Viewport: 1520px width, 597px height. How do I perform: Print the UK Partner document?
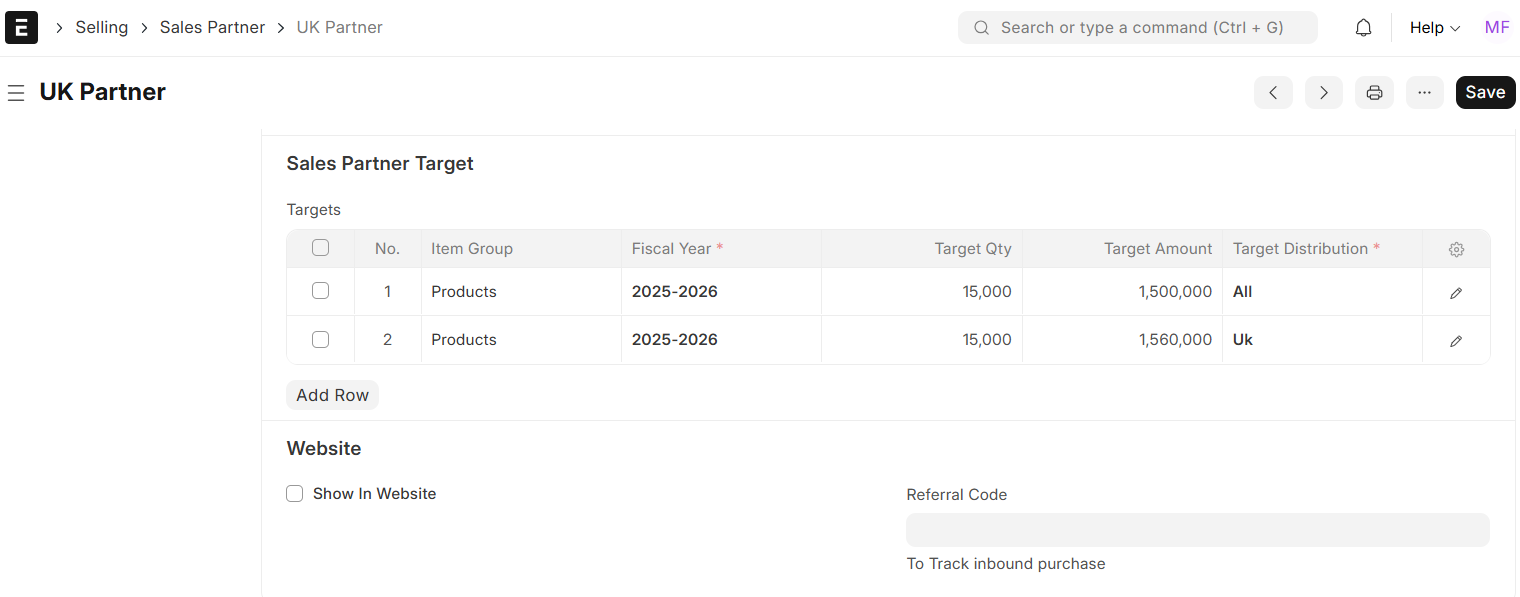tap(1375, 92)
